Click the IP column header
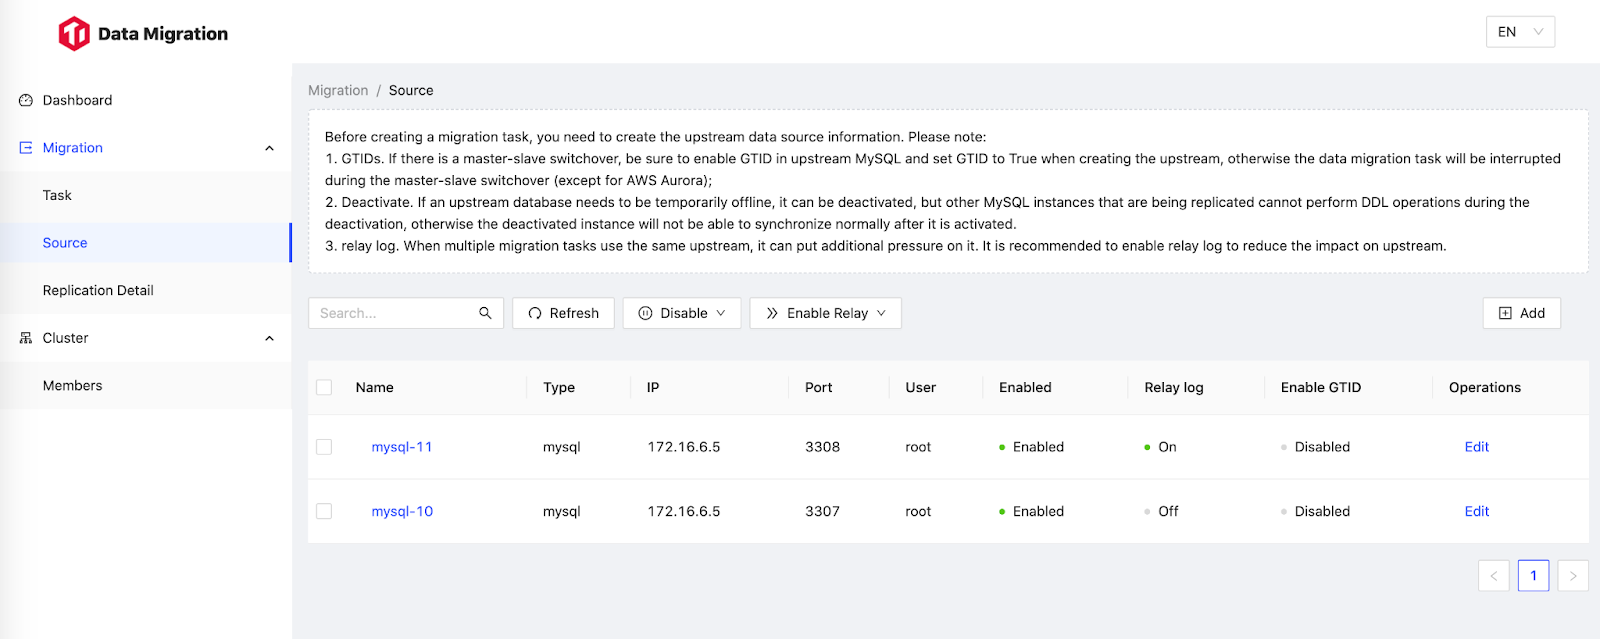The width and height of the screenshot is (1600, 639). [653, 387]
